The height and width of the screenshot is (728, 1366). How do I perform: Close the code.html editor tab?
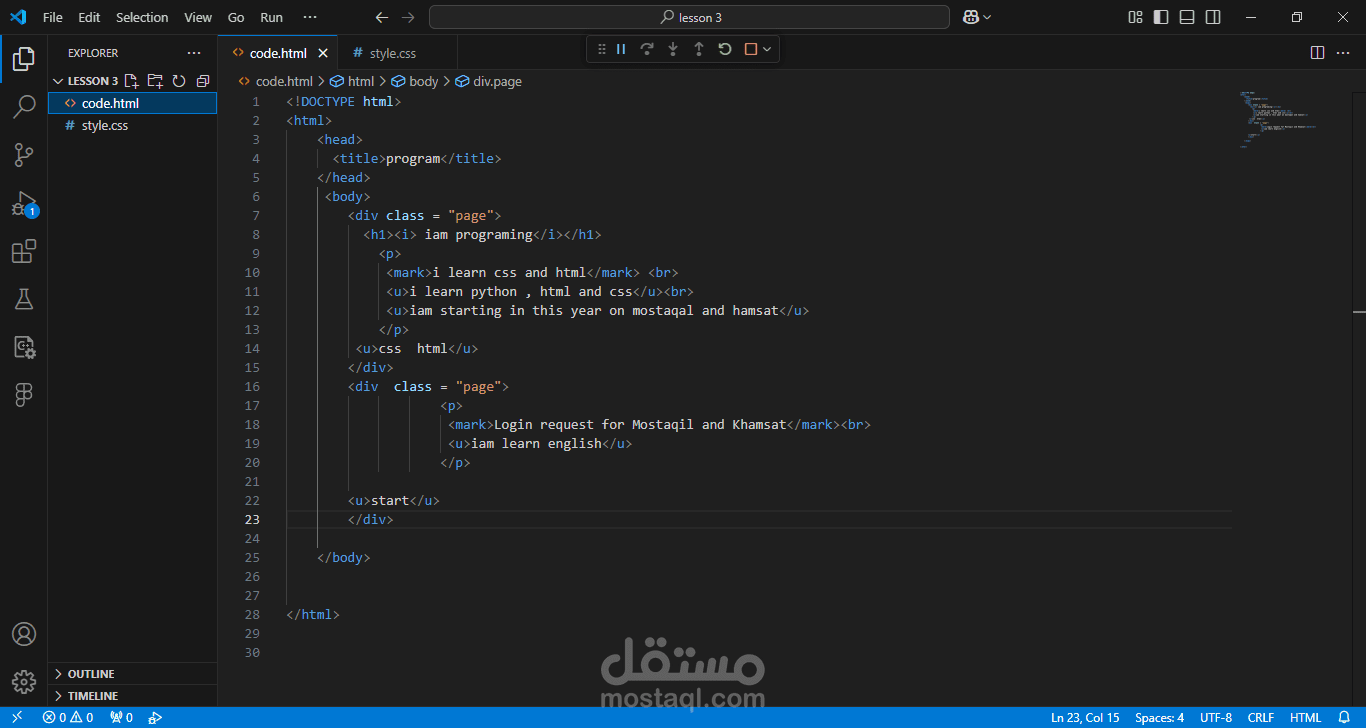[323, 53]
